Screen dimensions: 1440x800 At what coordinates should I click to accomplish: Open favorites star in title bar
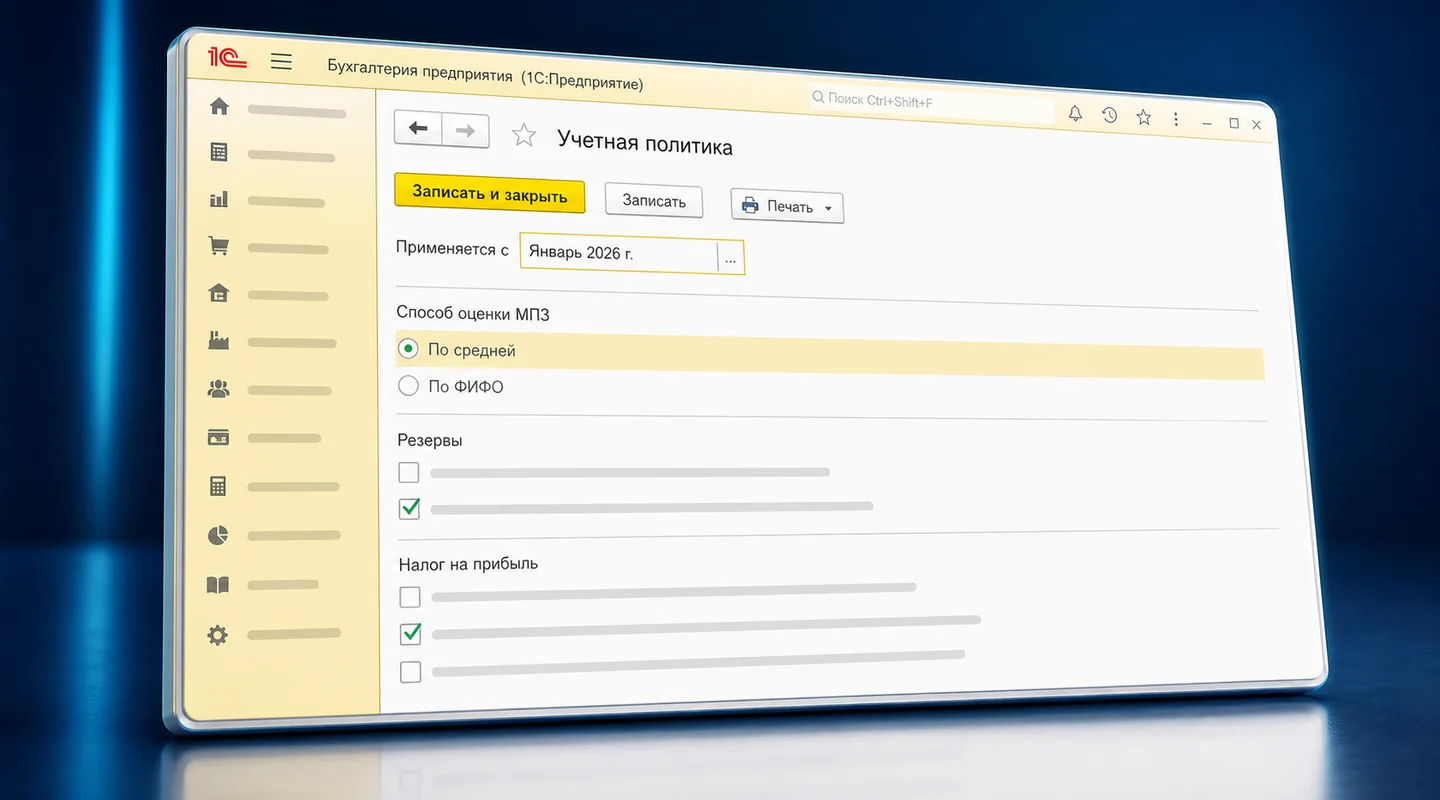pyautogui.click(x=1144, y=117)
